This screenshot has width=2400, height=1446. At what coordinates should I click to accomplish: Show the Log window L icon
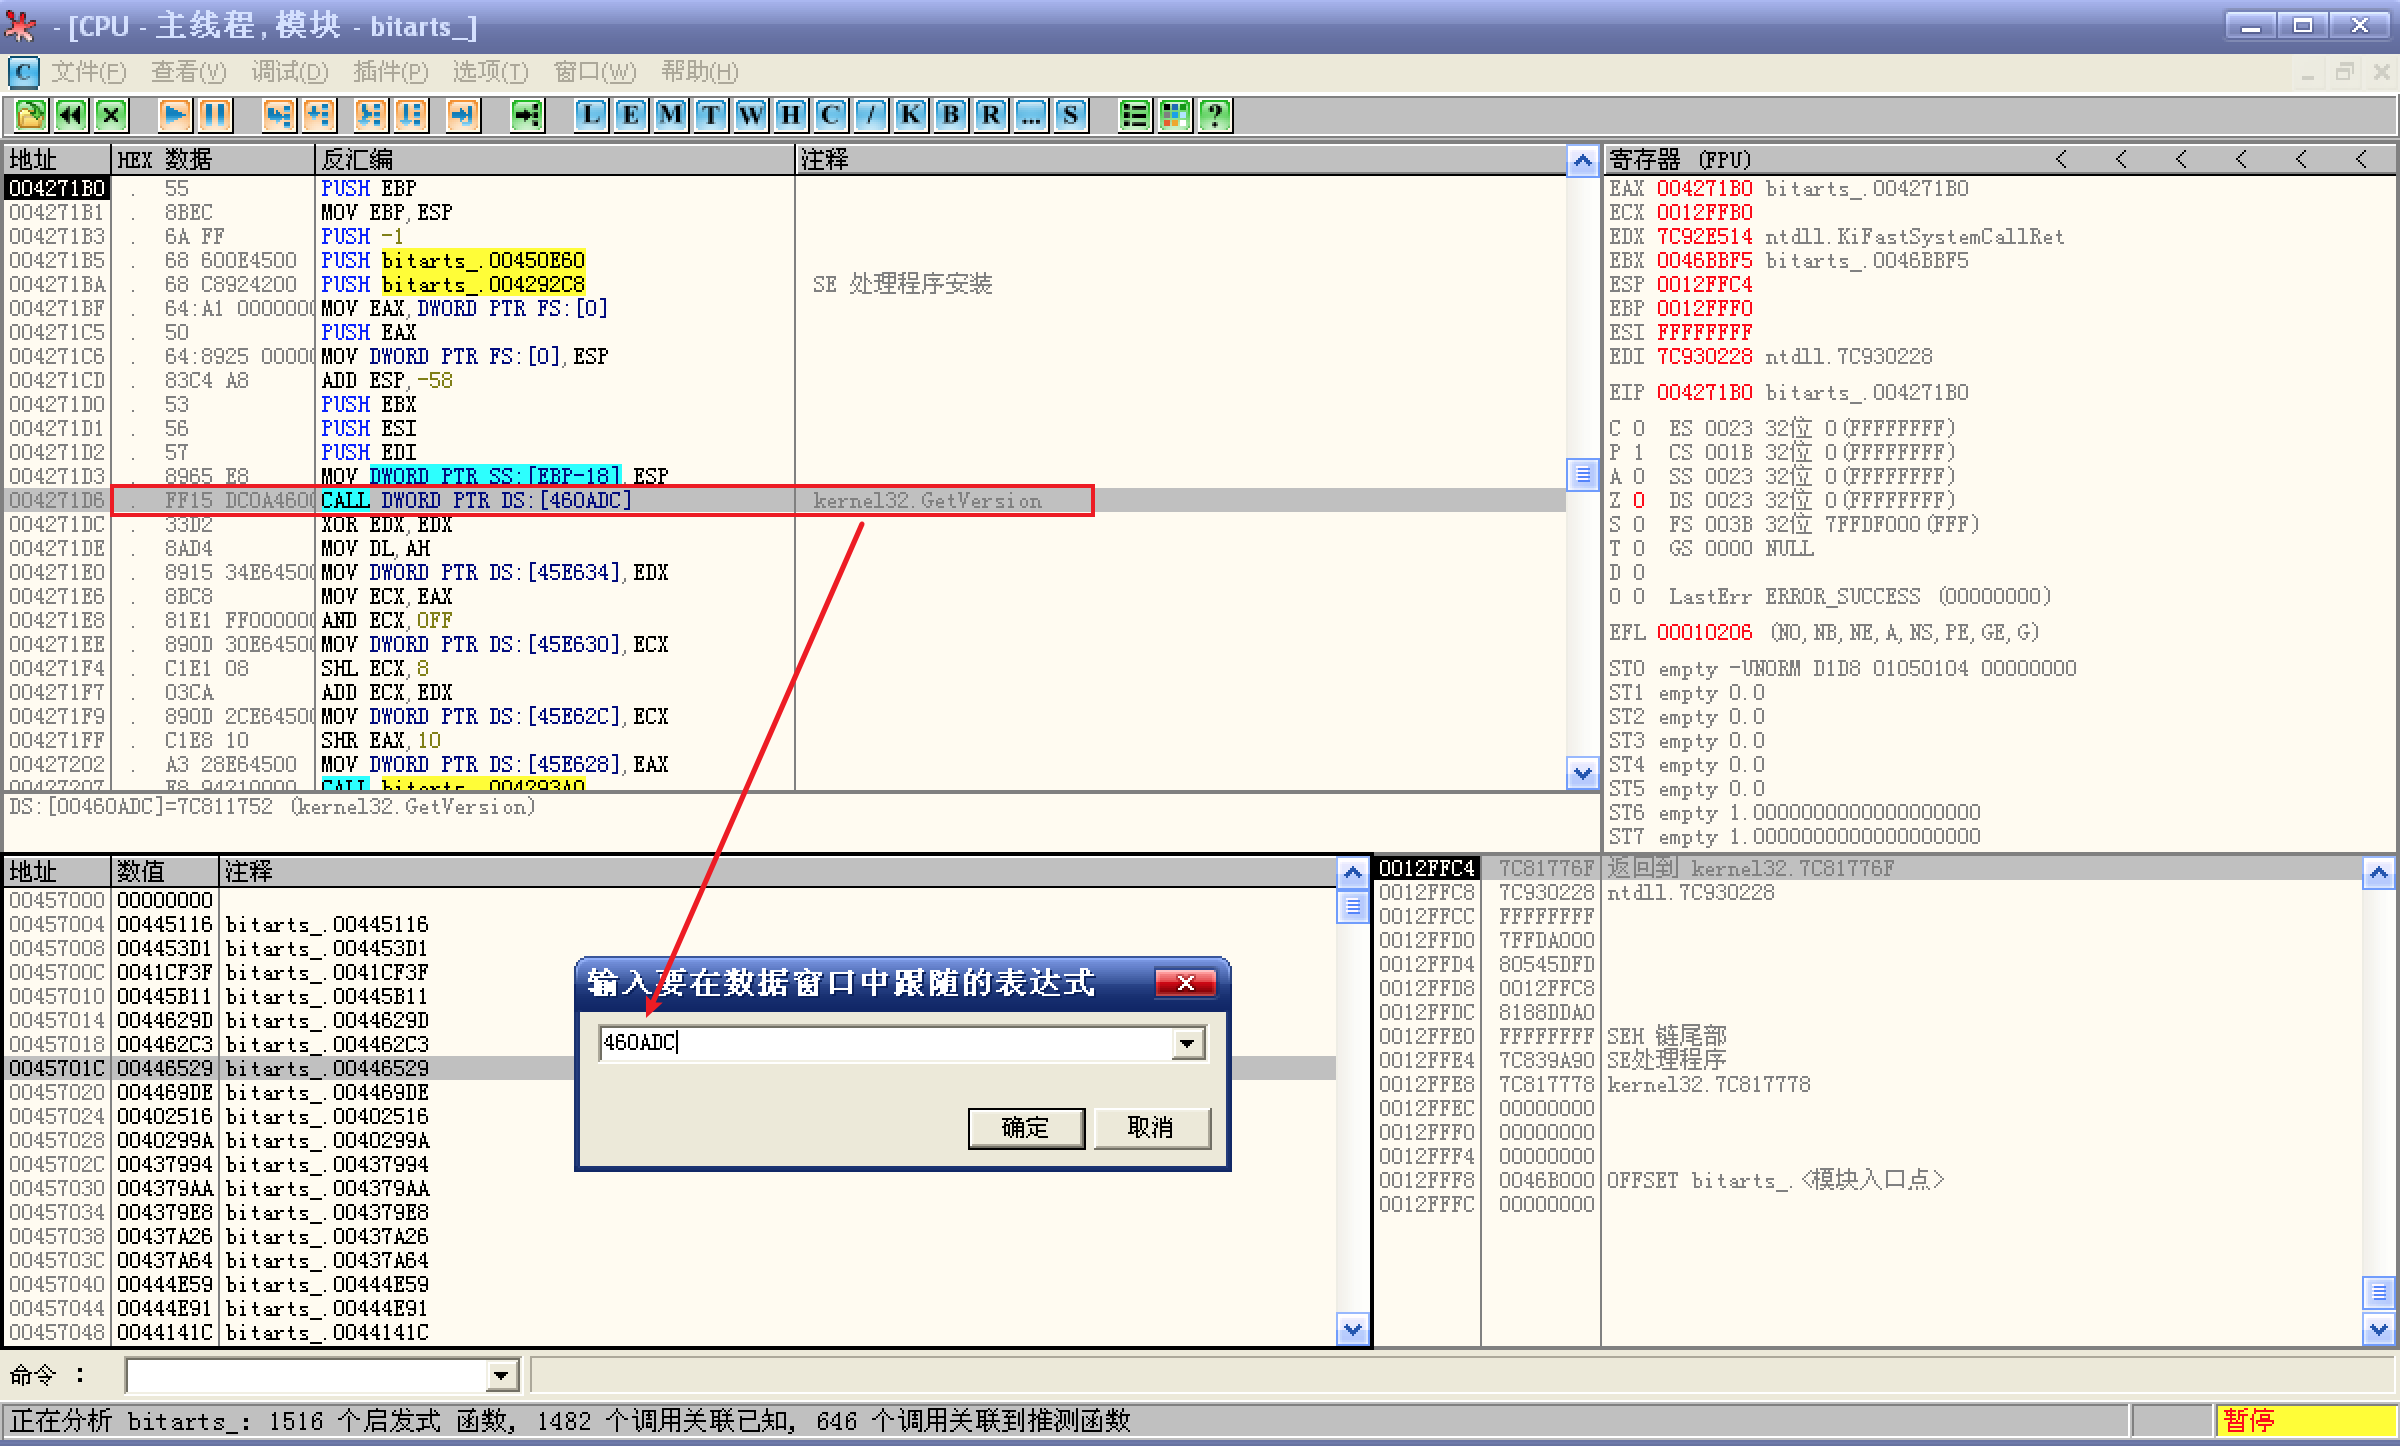pos(591,116)
